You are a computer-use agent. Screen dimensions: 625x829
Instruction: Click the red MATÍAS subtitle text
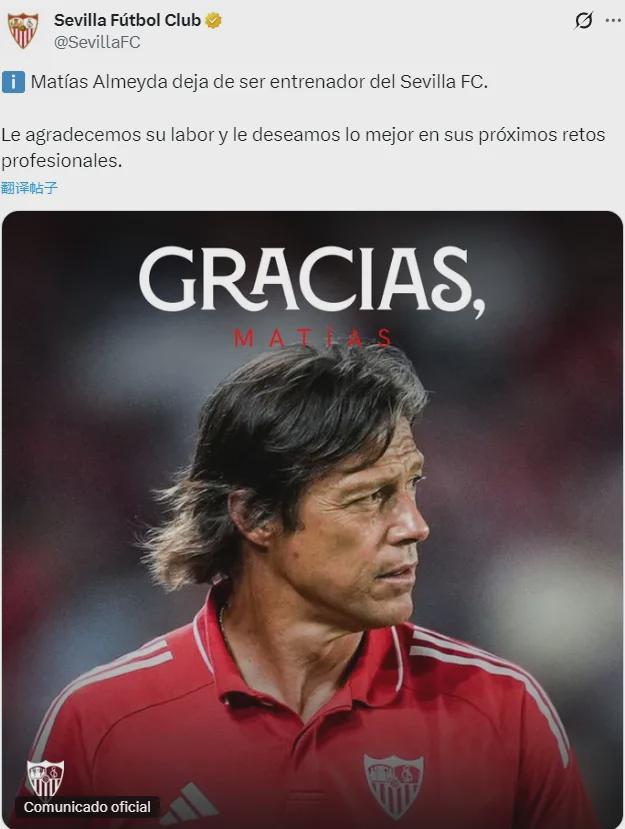[x=313, y=338]
